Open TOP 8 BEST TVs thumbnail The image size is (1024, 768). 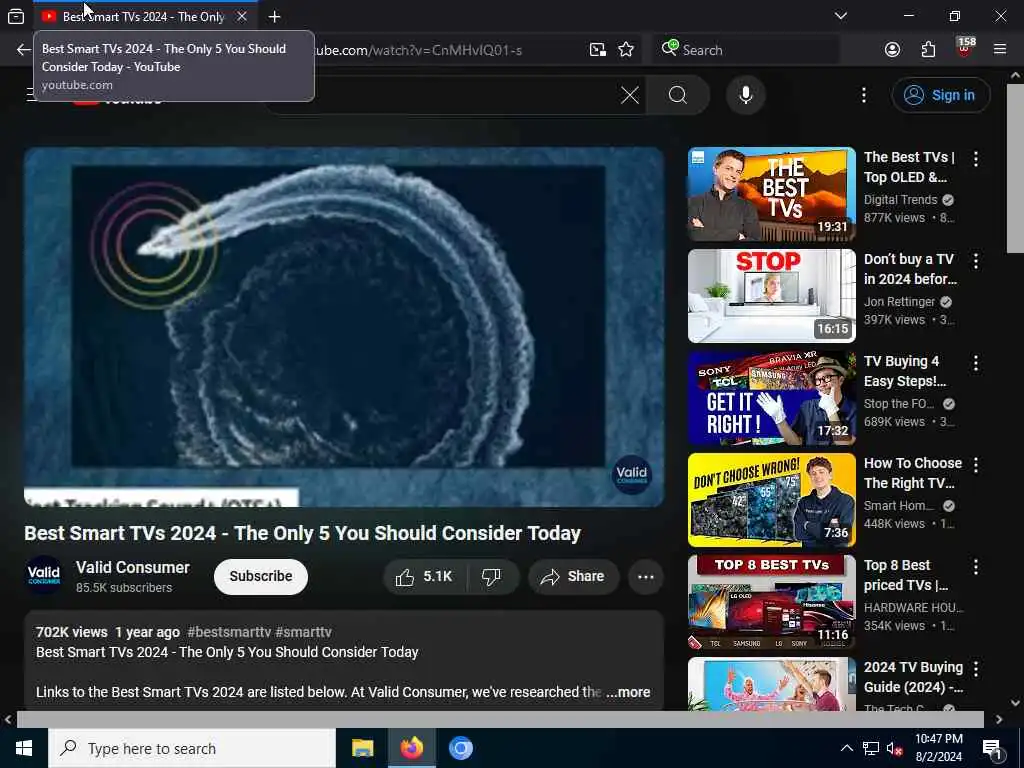click(771, 601)
